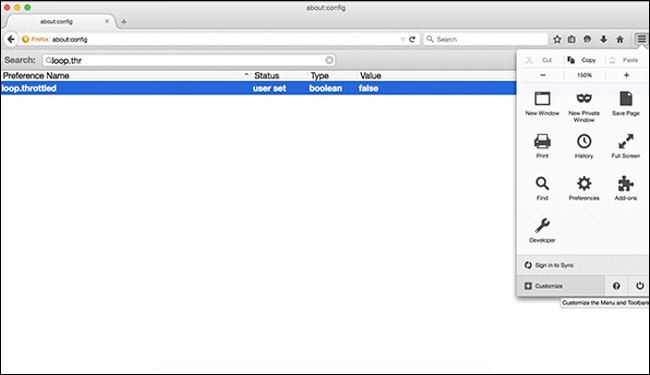Zoom in with the plus button

(626, 75)
